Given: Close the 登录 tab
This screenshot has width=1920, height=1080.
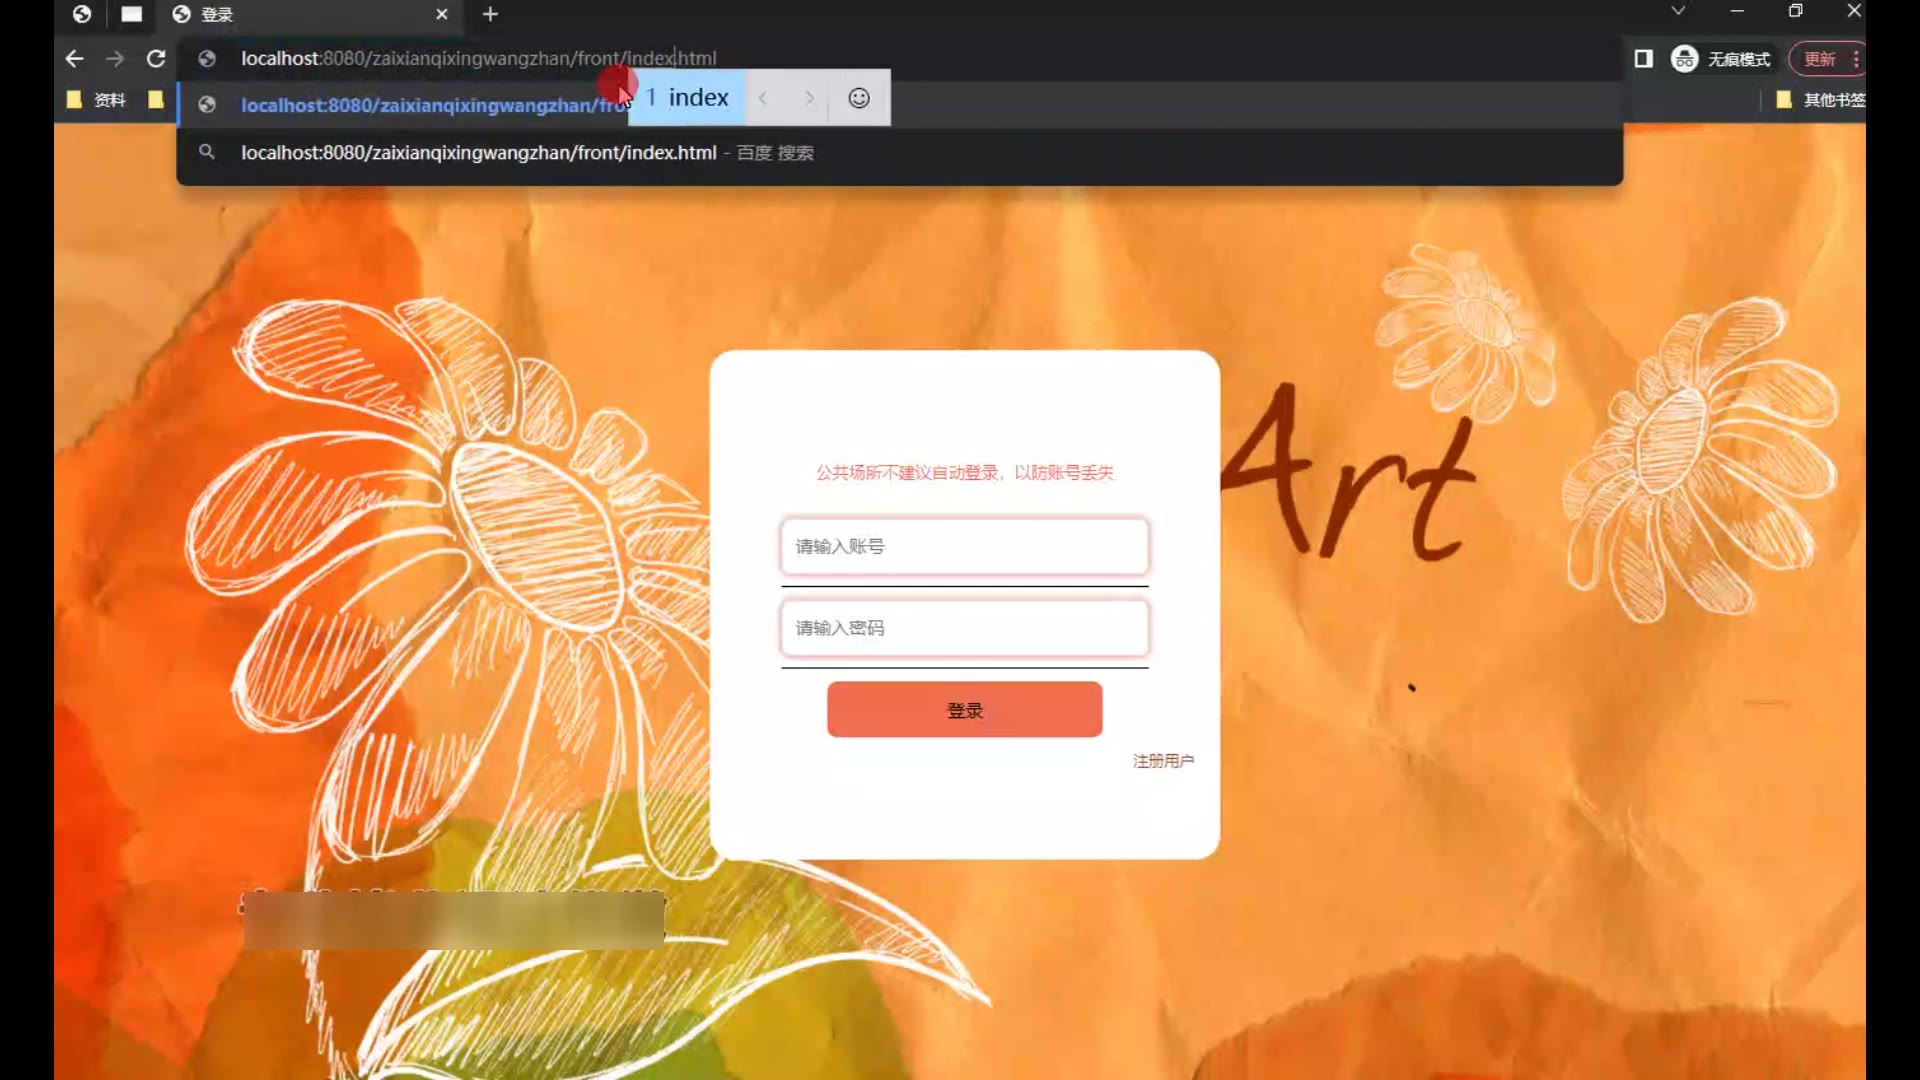Looking at the screenshot, I should pos(441,14).
